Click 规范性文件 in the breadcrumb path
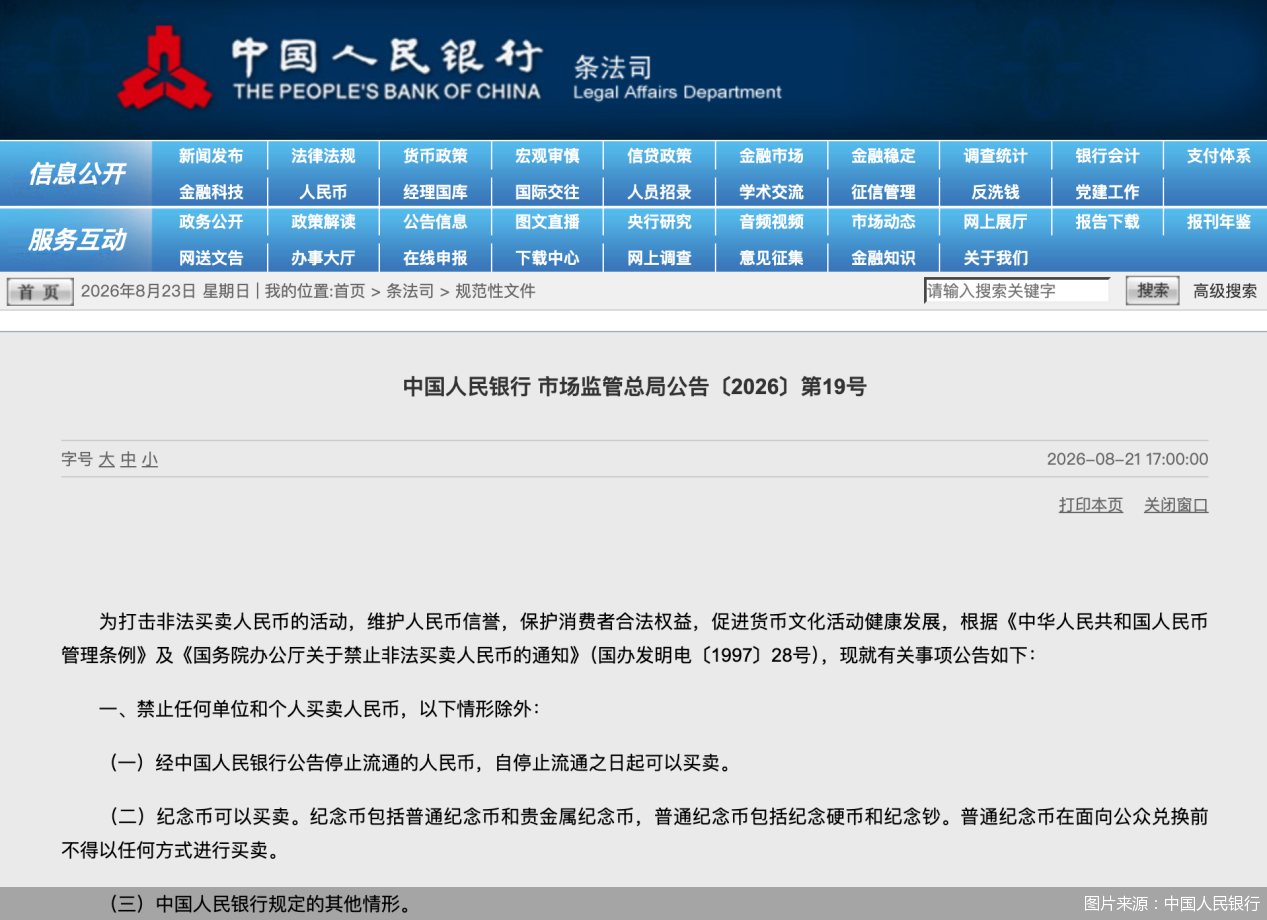Image resolution: width=1267 pixels, height=920 pixels. 495,292
